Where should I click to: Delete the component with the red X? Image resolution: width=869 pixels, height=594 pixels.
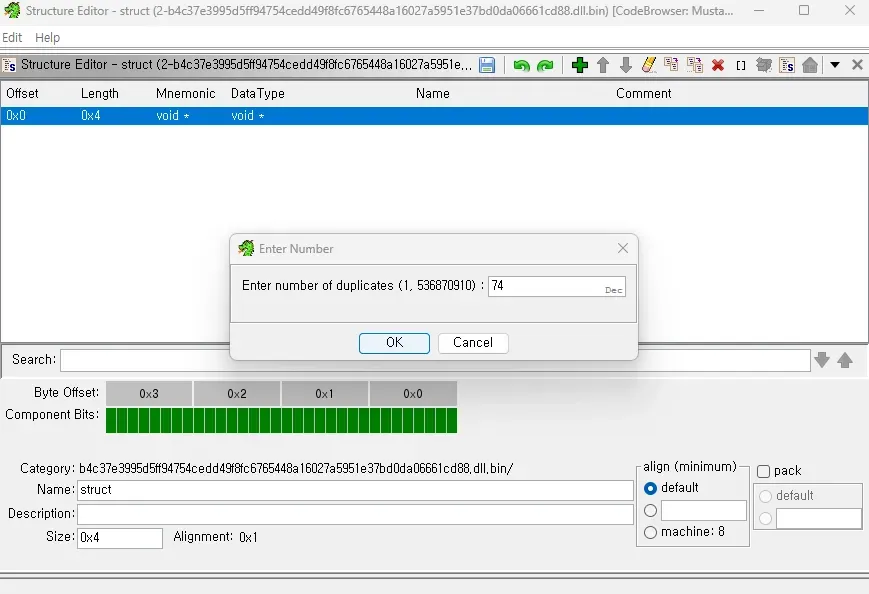pyautogui.click(x=718, y=65)
